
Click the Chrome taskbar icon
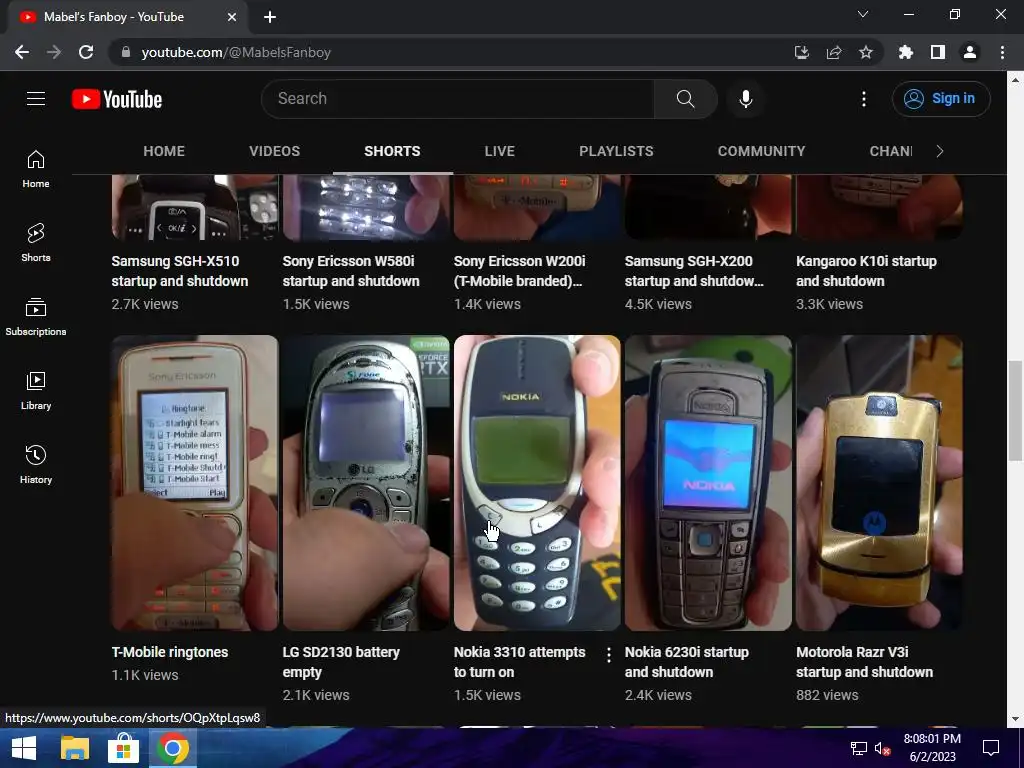coord(172,748)
